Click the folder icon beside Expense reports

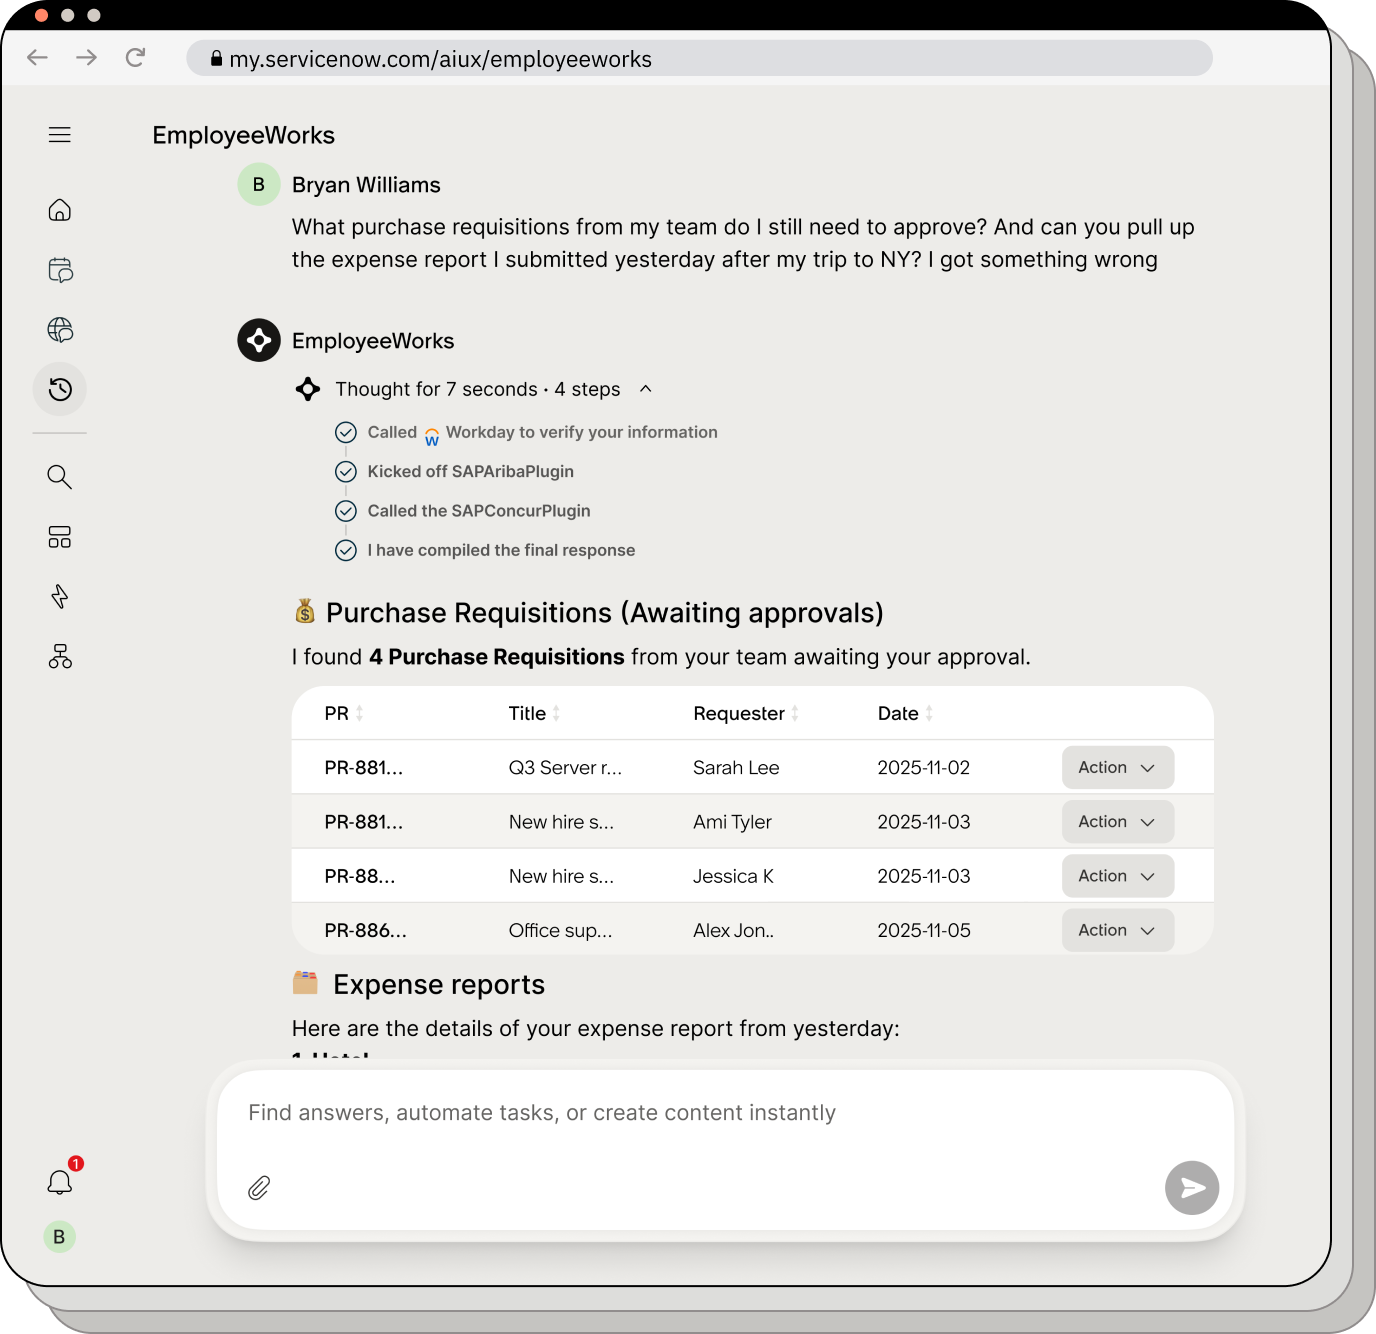coord(305,983)
